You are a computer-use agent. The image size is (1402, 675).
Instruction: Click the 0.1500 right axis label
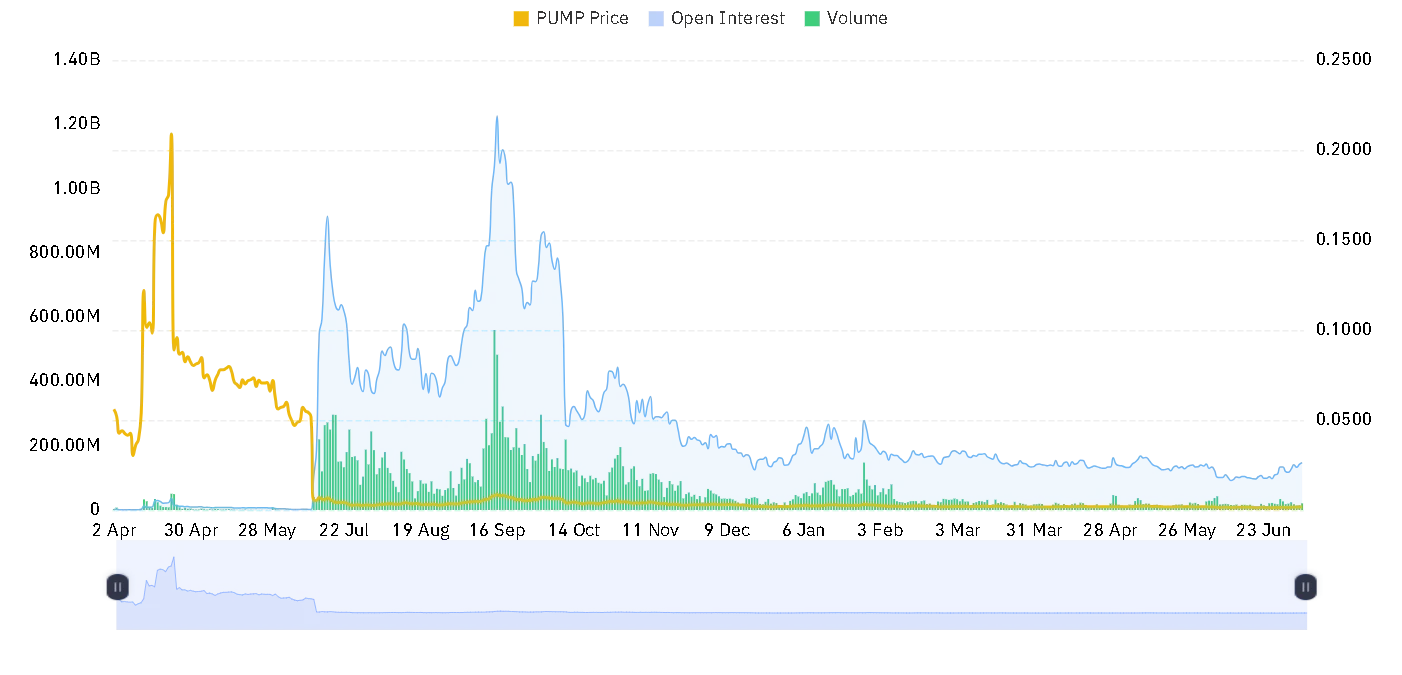1343,240
